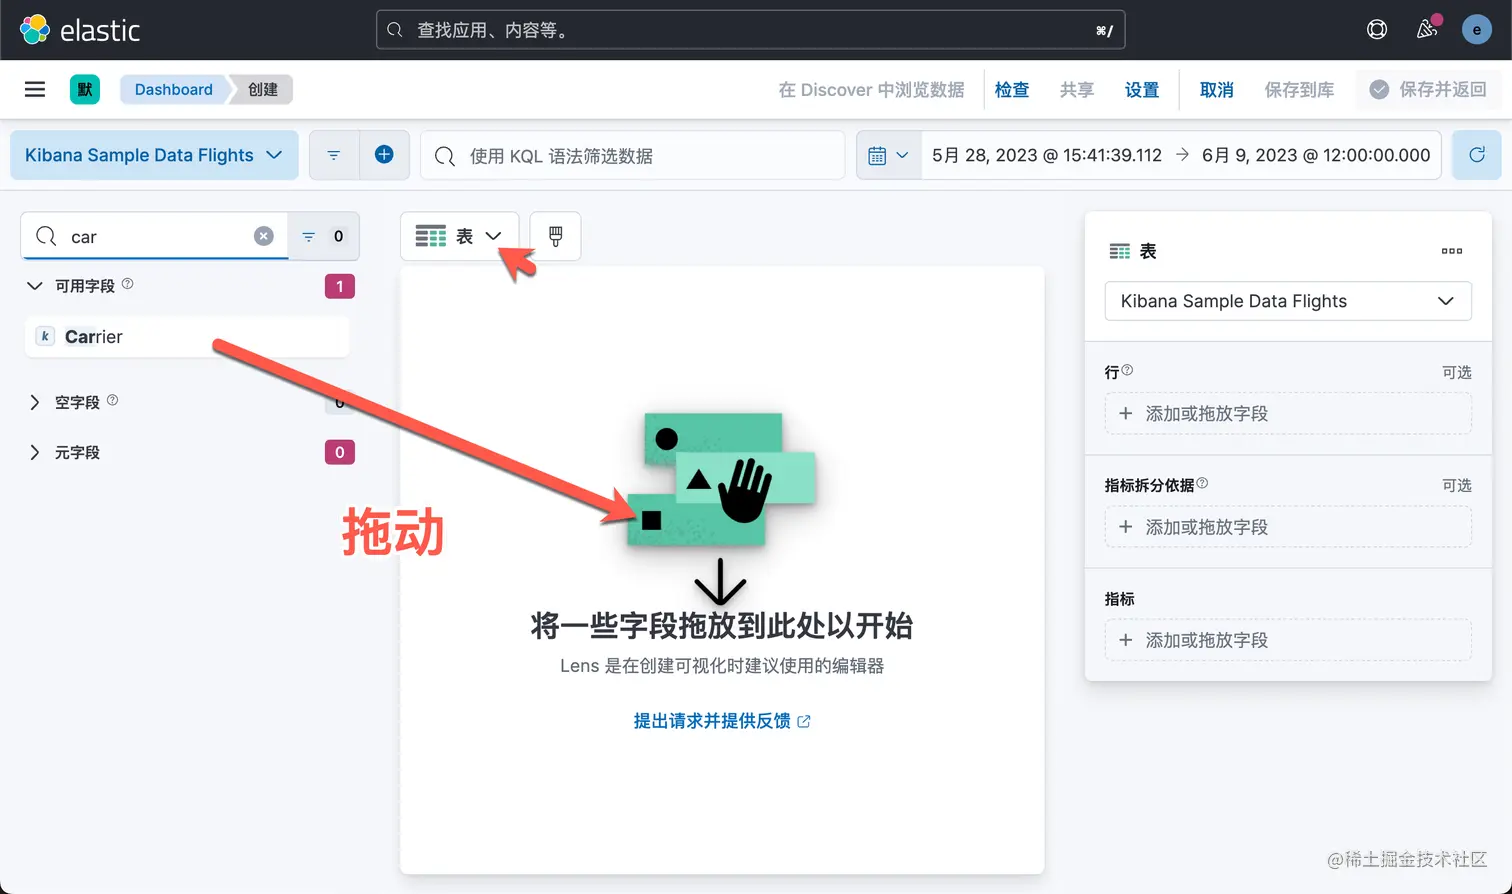The height and width of the screenshot is (894, 1512).
Task: Open the user avatar 'e' menu
Action: click(1477, 30)
